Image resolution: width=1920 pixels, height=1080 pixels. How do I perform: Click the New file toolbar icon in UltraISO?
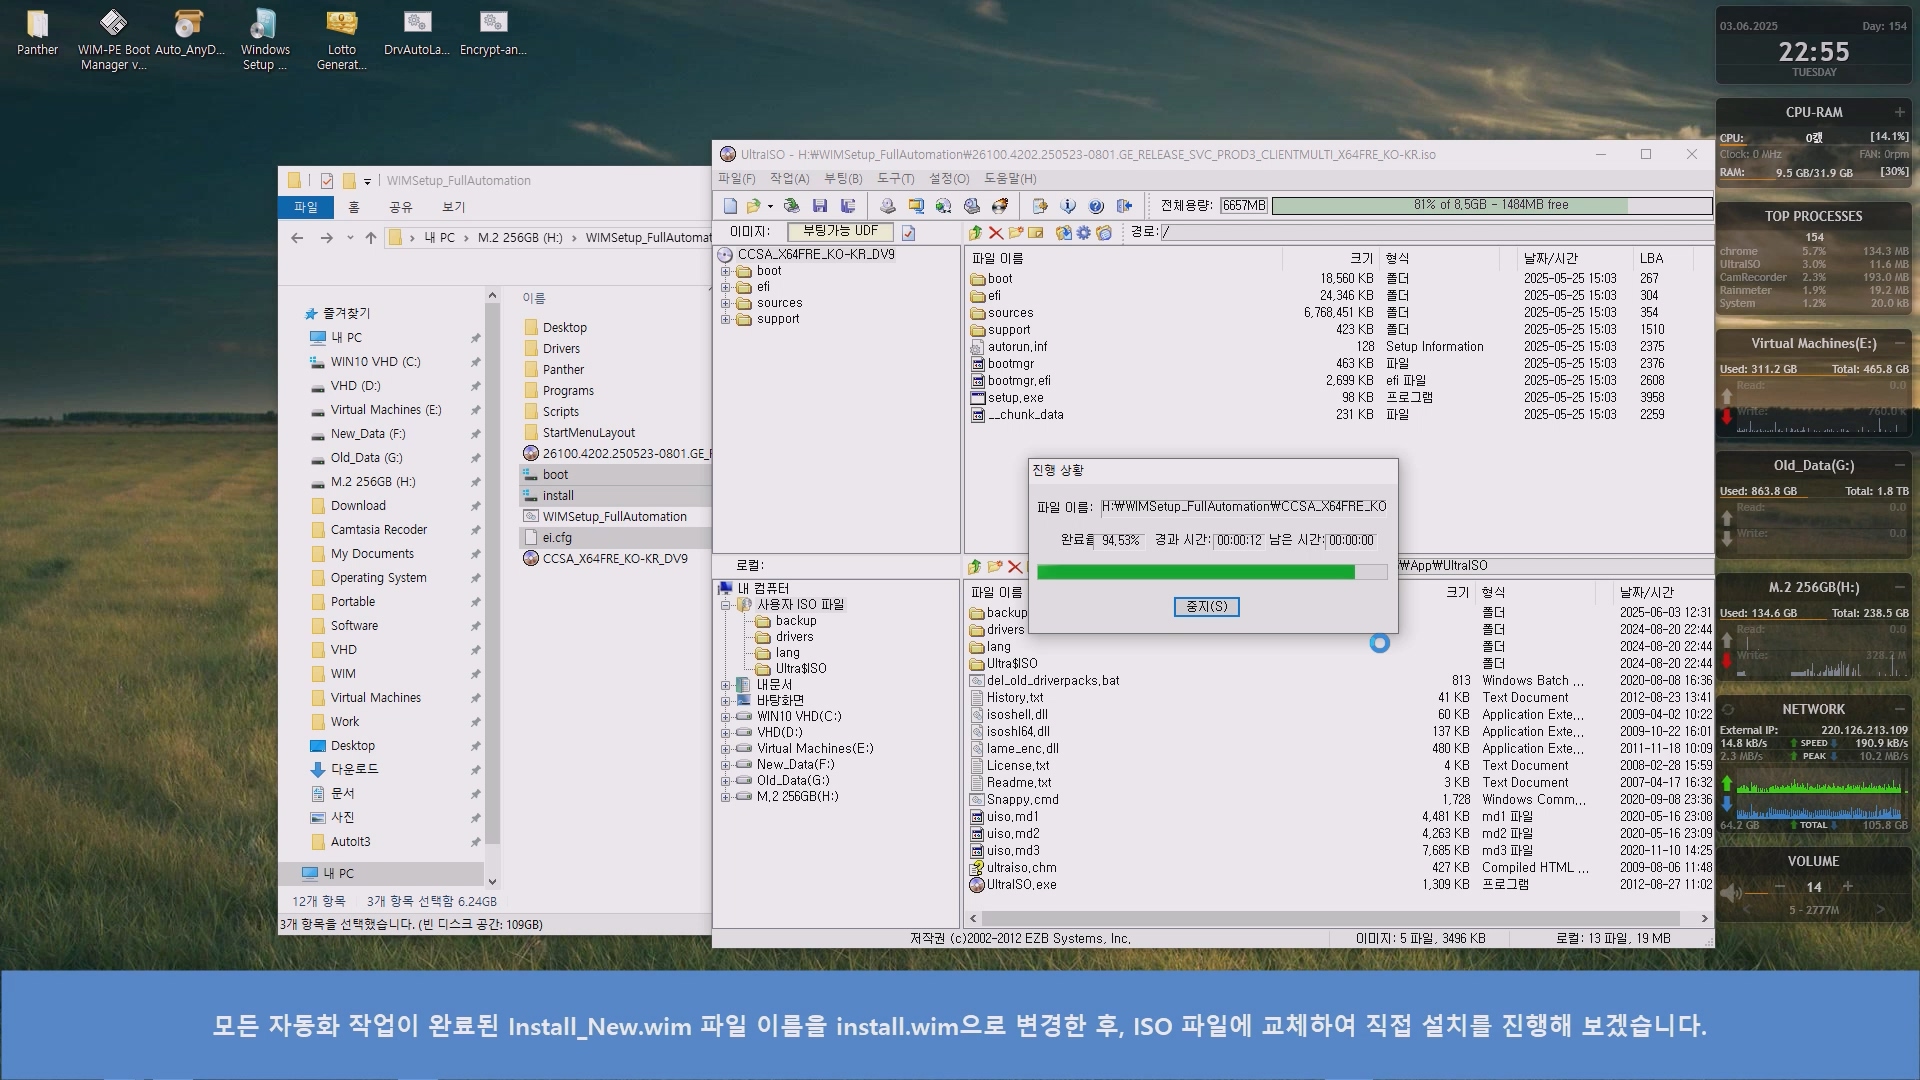(730, 206)
